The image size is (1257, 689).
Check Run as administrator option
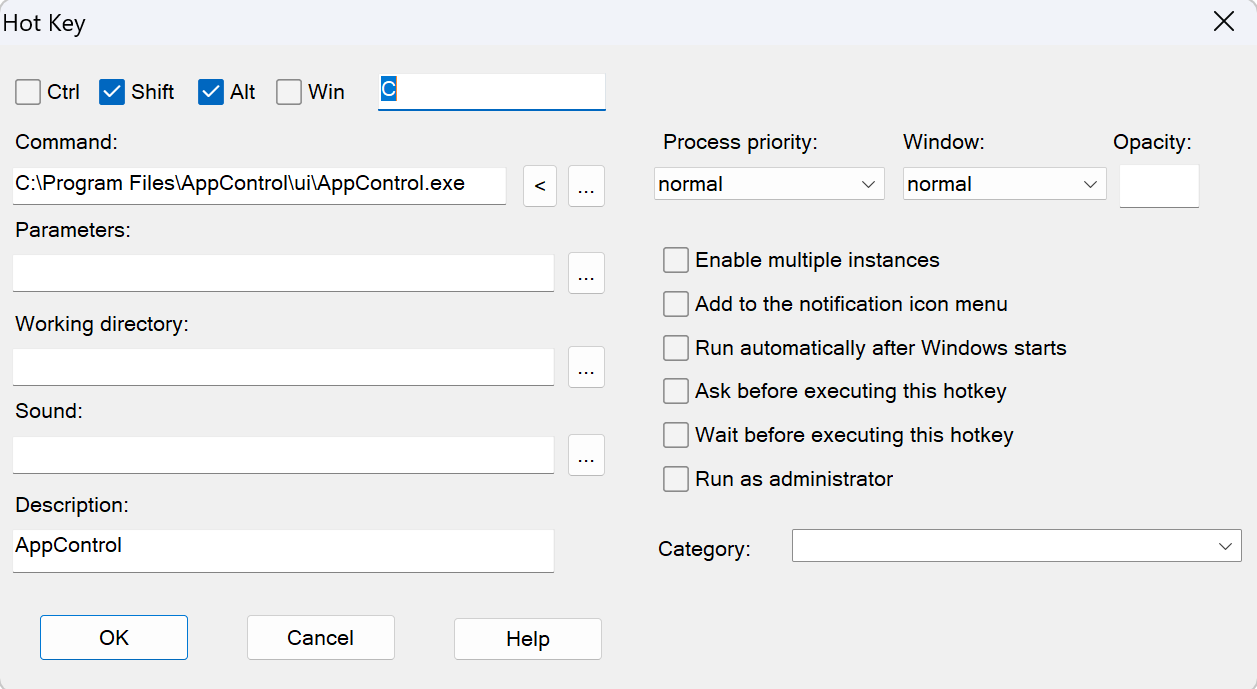pos(677,479)
